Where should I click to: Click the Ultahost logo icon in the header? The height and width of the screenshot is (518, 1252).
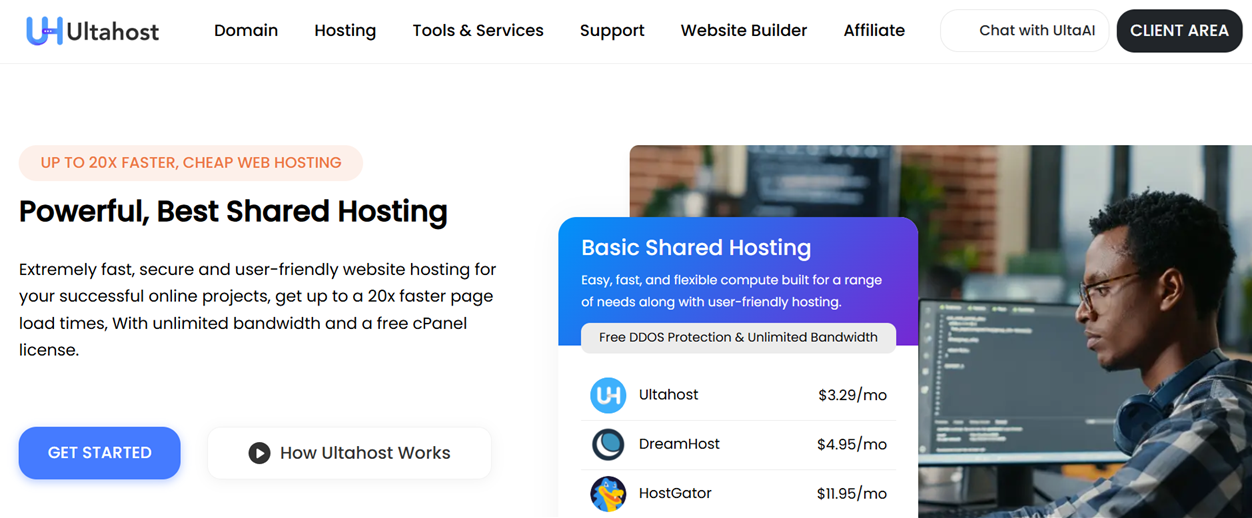[x=44, y=31]
